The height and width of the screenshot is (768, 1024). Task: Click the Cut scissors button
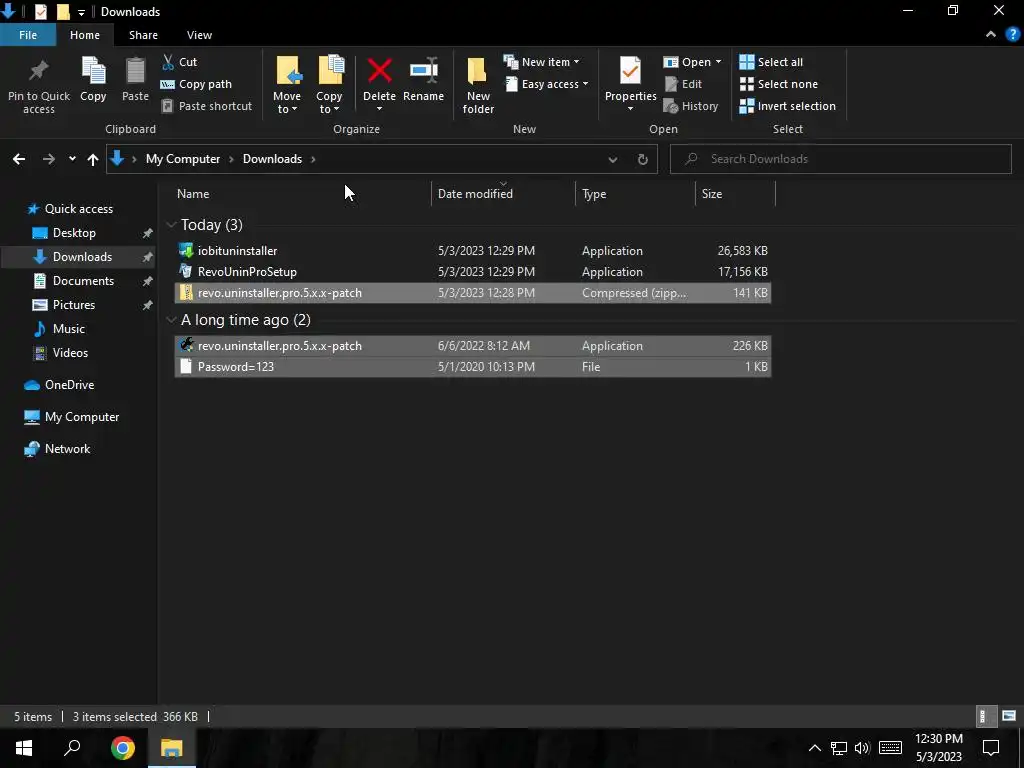click(179, 62)
